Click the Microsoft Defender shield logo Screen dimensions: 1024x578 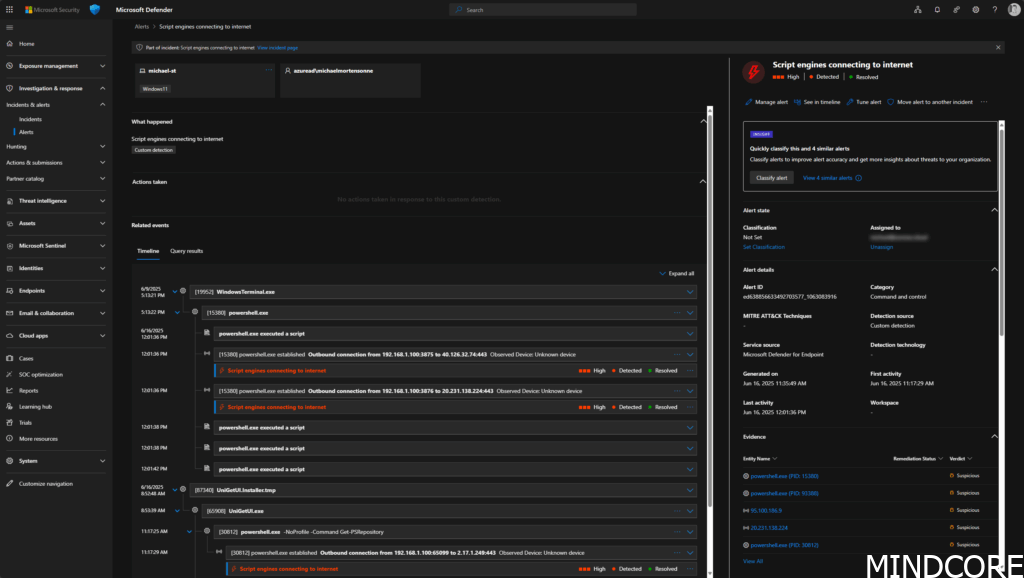coord(95,9)
